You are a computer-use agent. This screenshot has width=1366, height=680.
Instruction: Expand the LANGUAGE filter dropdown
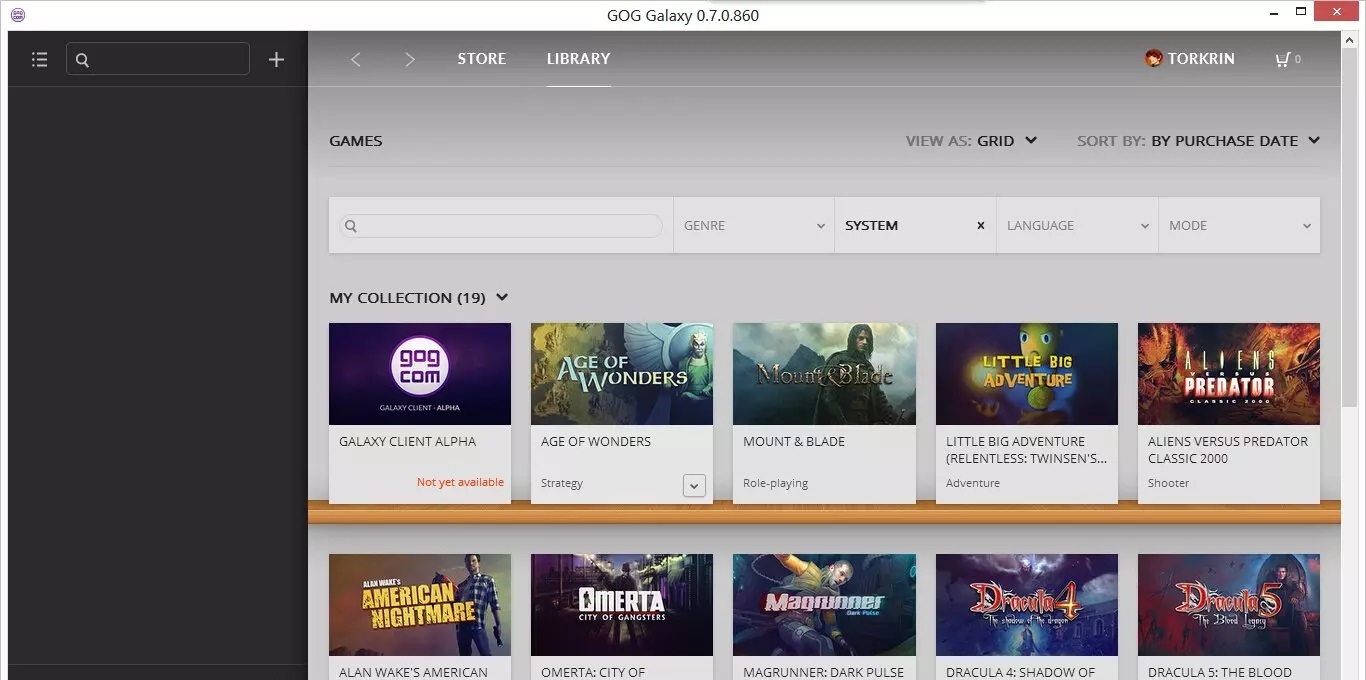pos(1077,225)
